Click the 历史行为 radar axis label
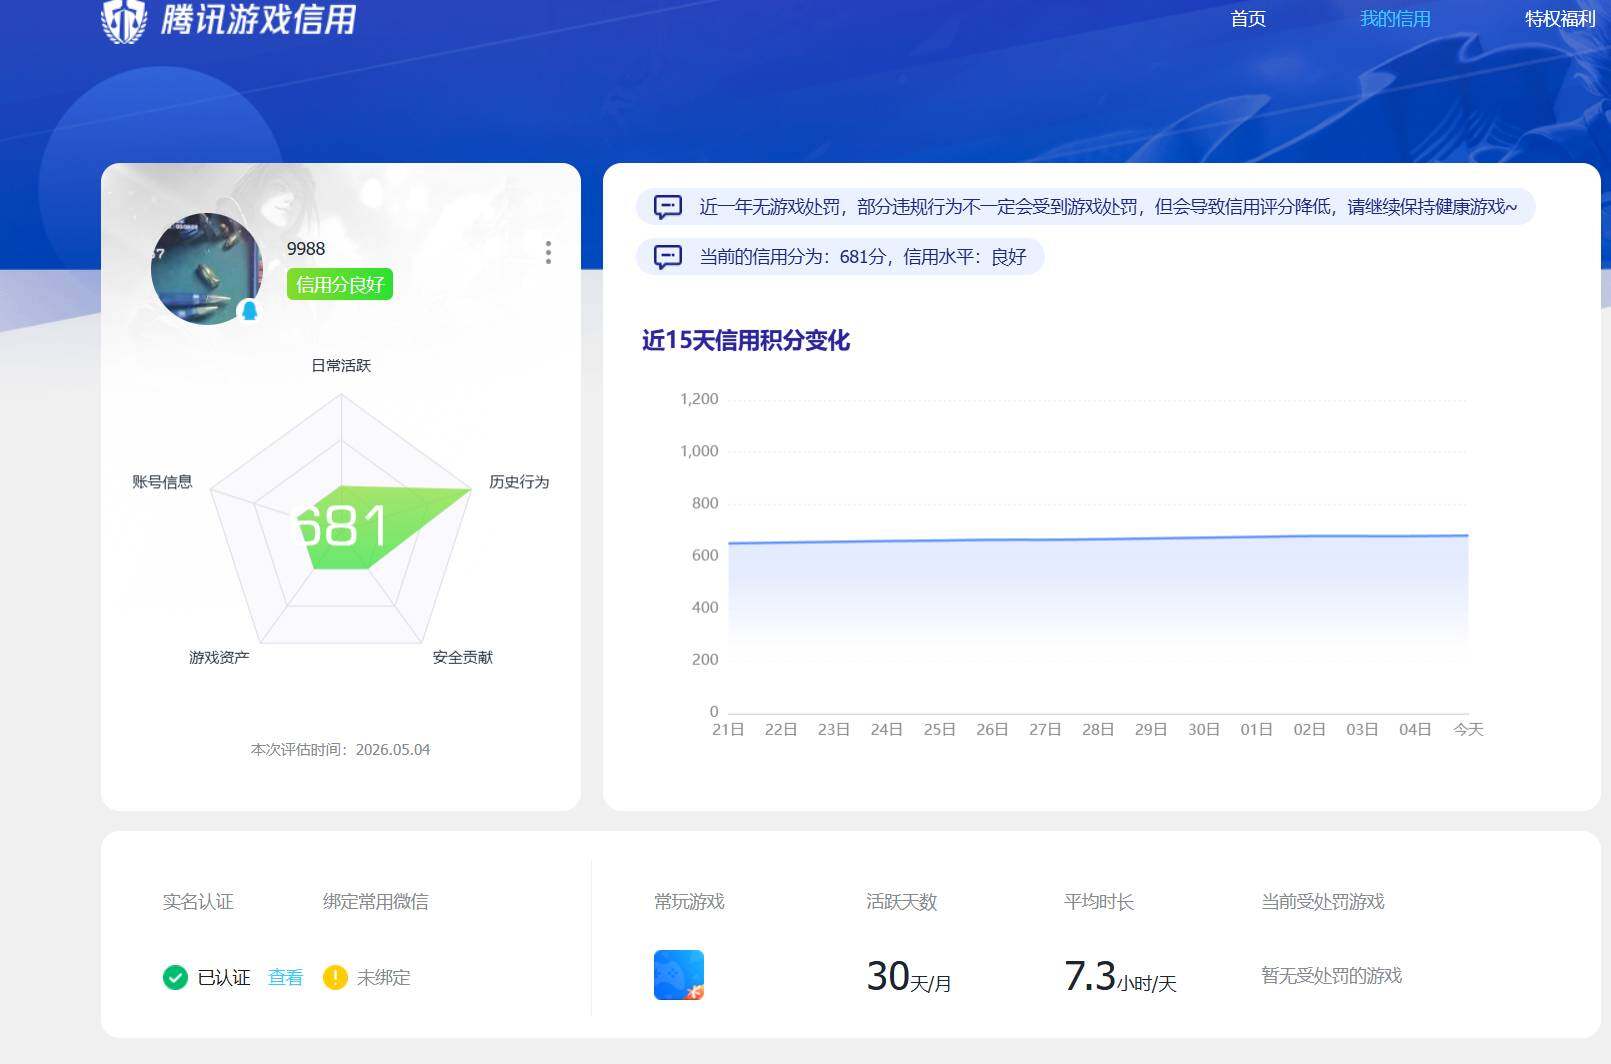The width and height of the screenshot is (1611, 1064). [x=519, y=481]
